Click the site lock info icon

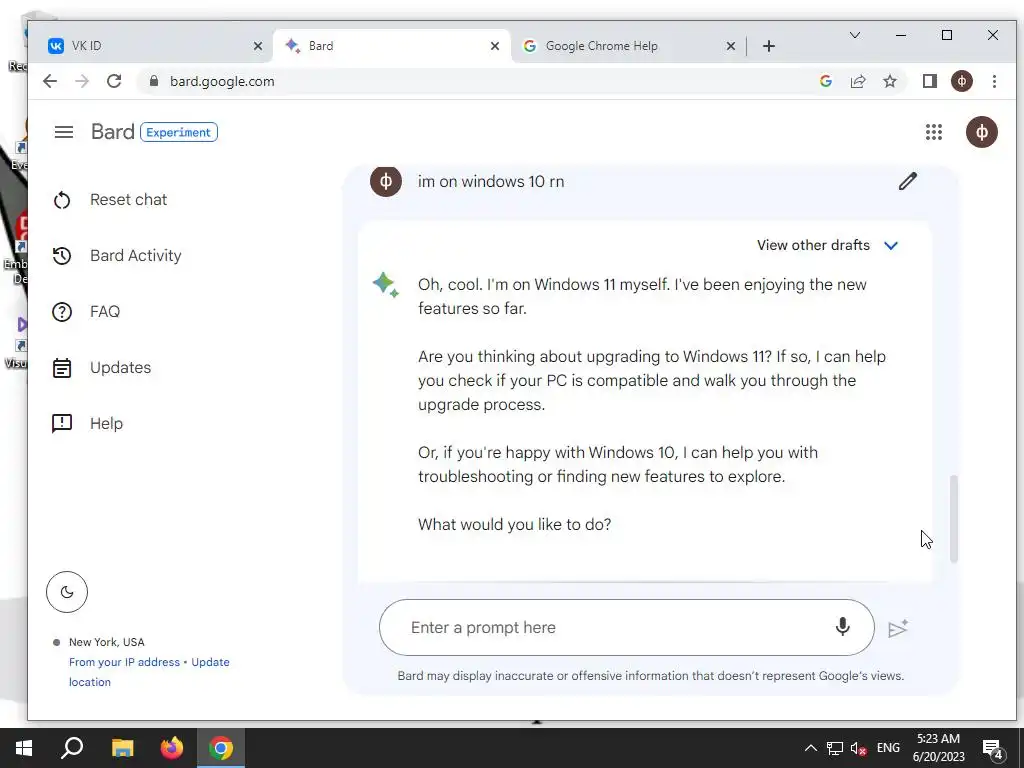(153, 81)
